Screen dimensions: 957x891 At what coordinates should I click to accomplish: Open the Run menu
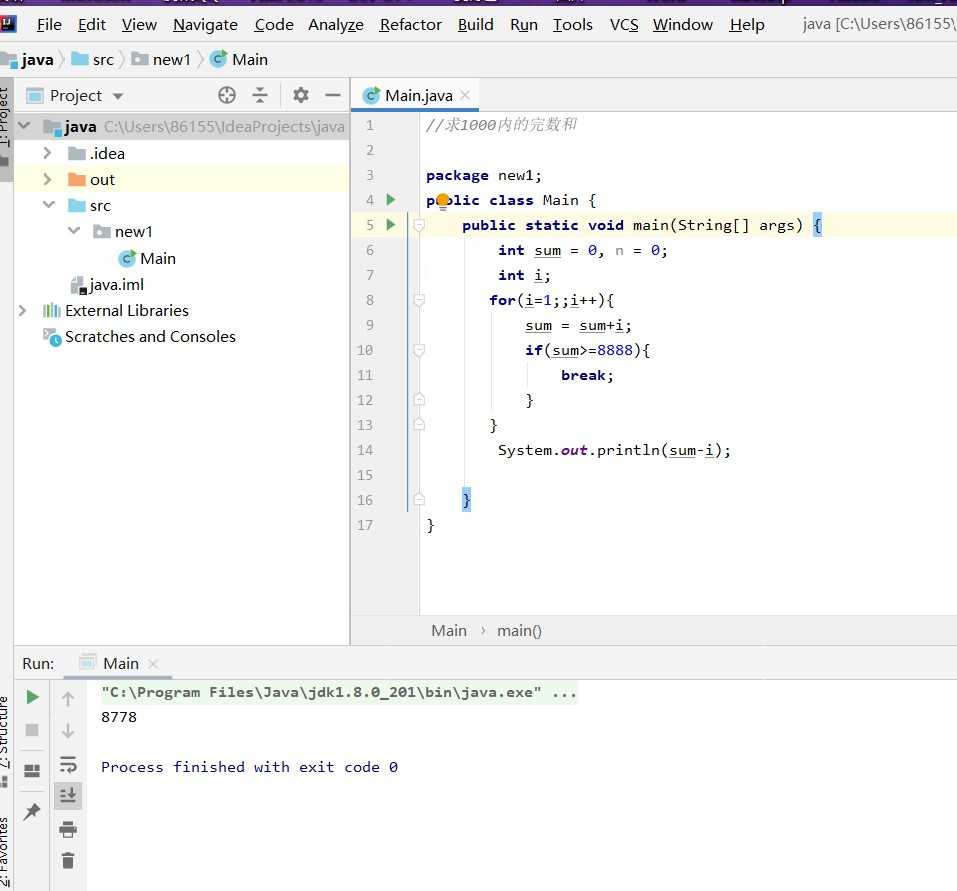(x=524, y=24)
